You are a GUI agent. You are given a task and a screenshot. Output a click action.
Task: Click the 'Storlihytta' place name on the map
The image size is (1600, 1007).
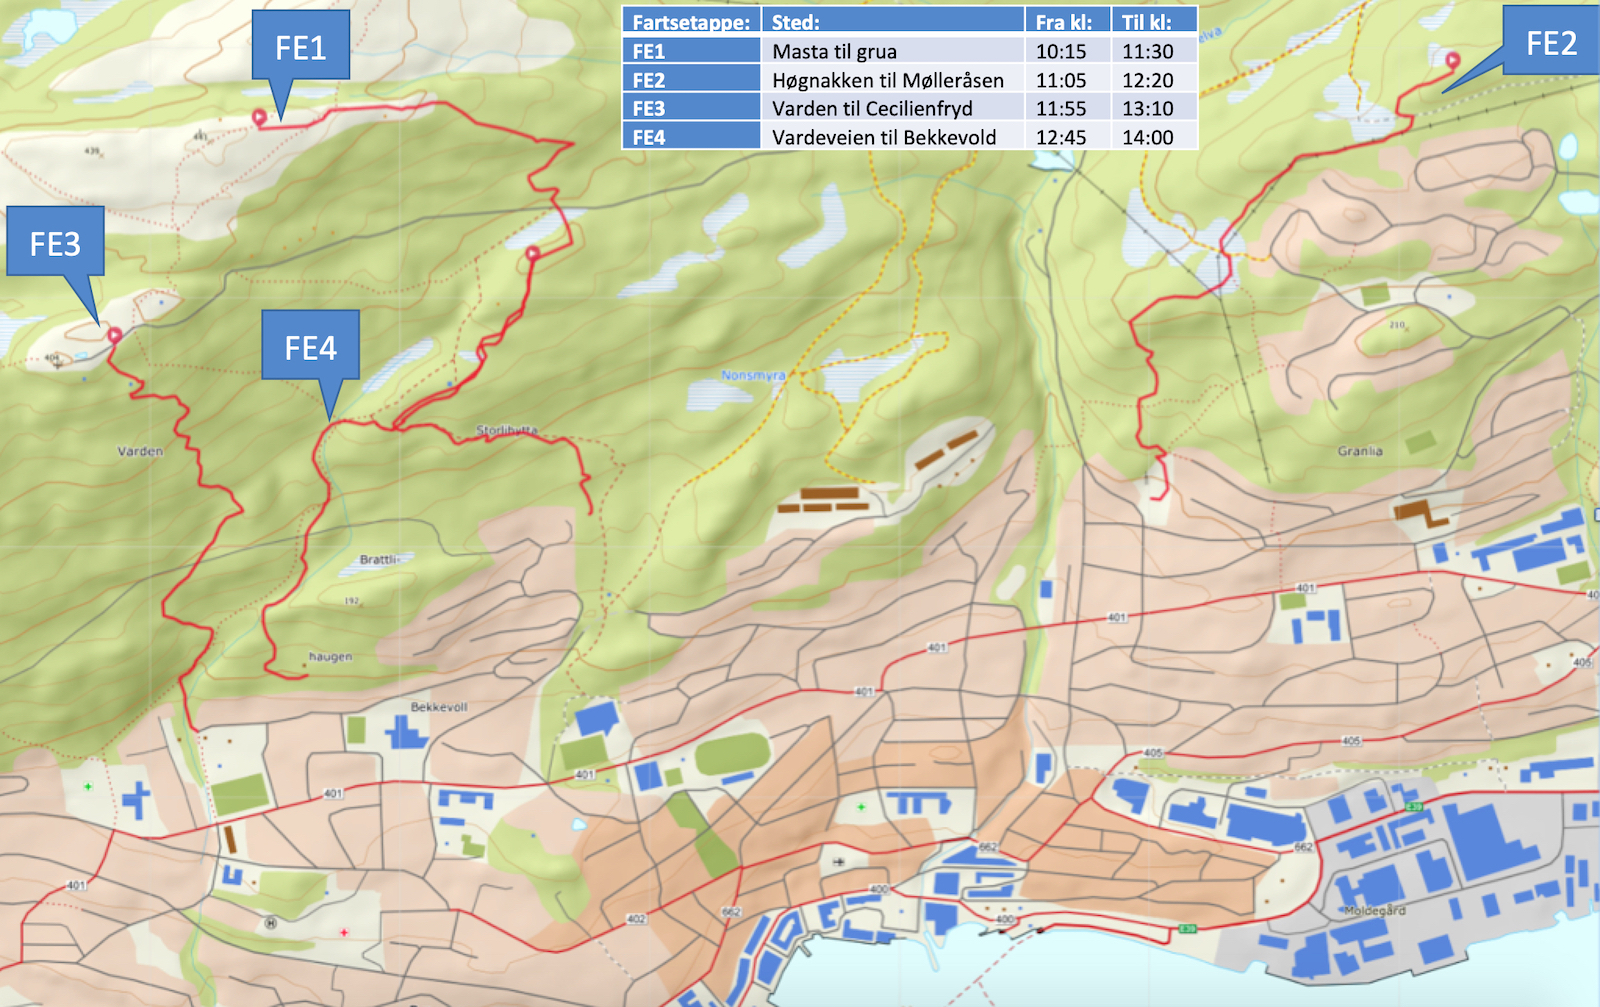[x=506, y=430]
